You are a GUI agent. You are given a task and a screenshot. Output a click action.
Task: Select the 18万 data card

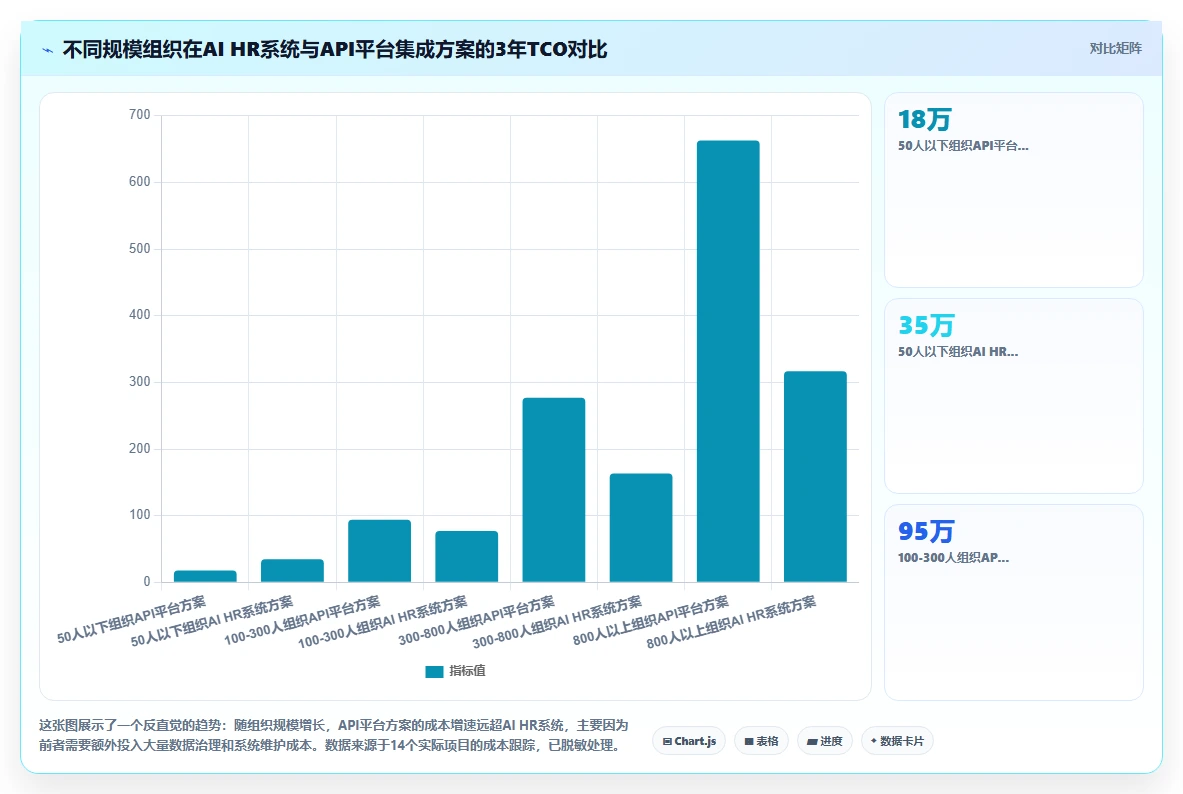1013,189
